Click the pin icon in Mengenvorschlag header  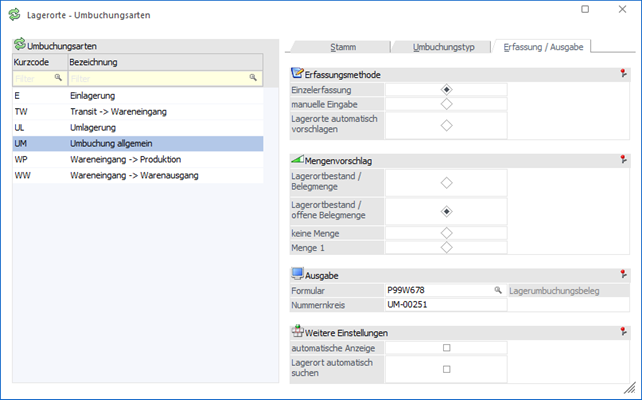pyautogui.click(x=624, y=159)
